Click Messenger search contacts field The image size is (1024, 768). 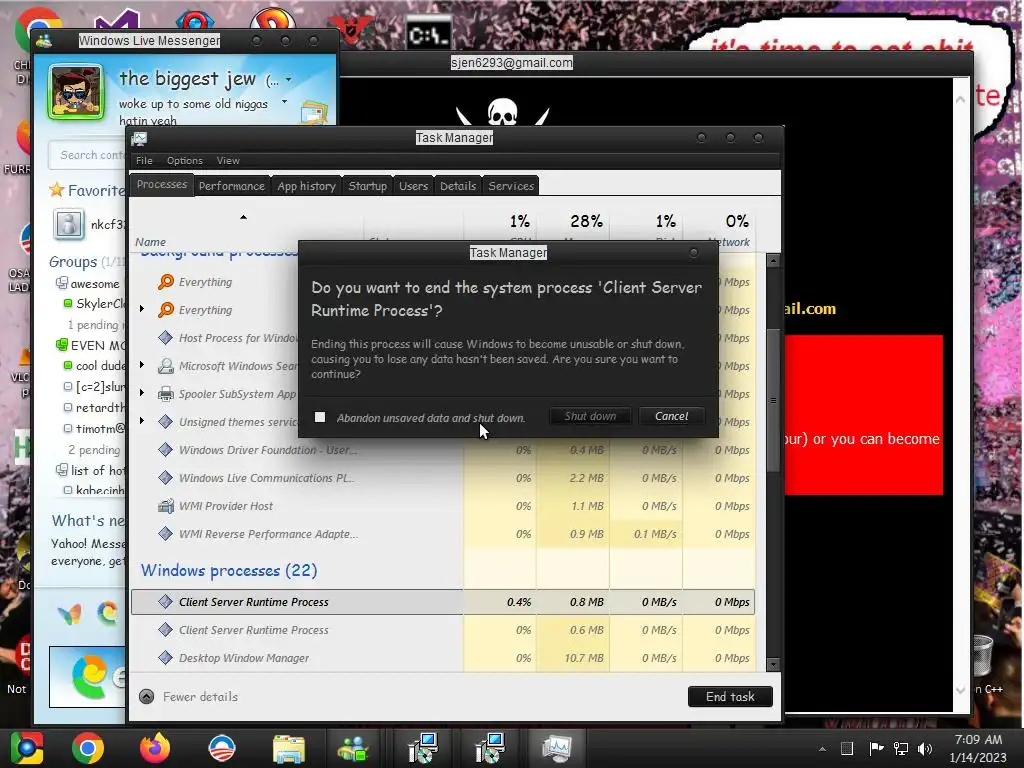click(x=88, y=155)
